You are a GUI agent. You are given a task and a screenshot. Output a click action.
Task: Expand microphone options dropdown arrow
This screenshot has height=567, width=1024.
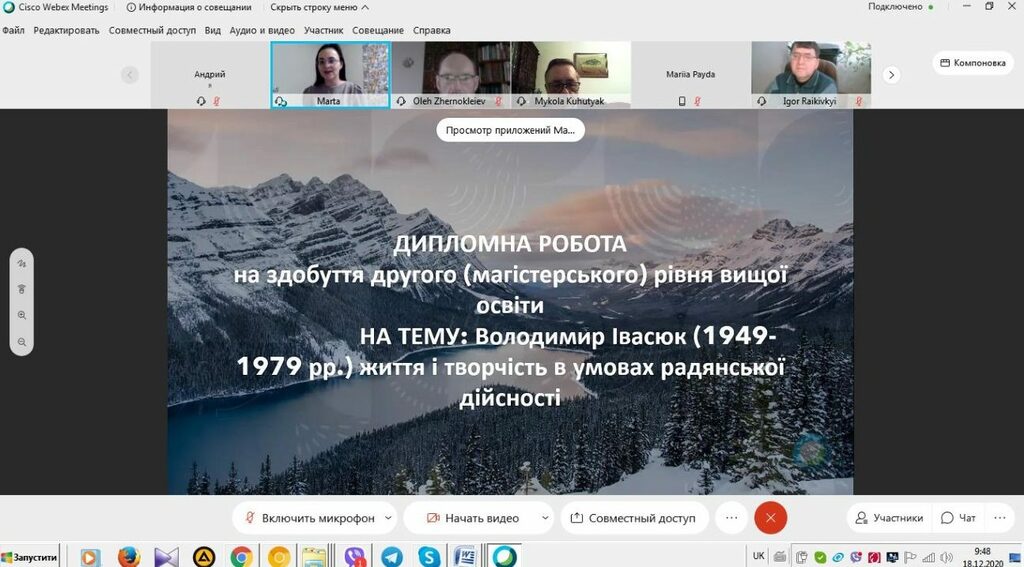pos(387,518)
